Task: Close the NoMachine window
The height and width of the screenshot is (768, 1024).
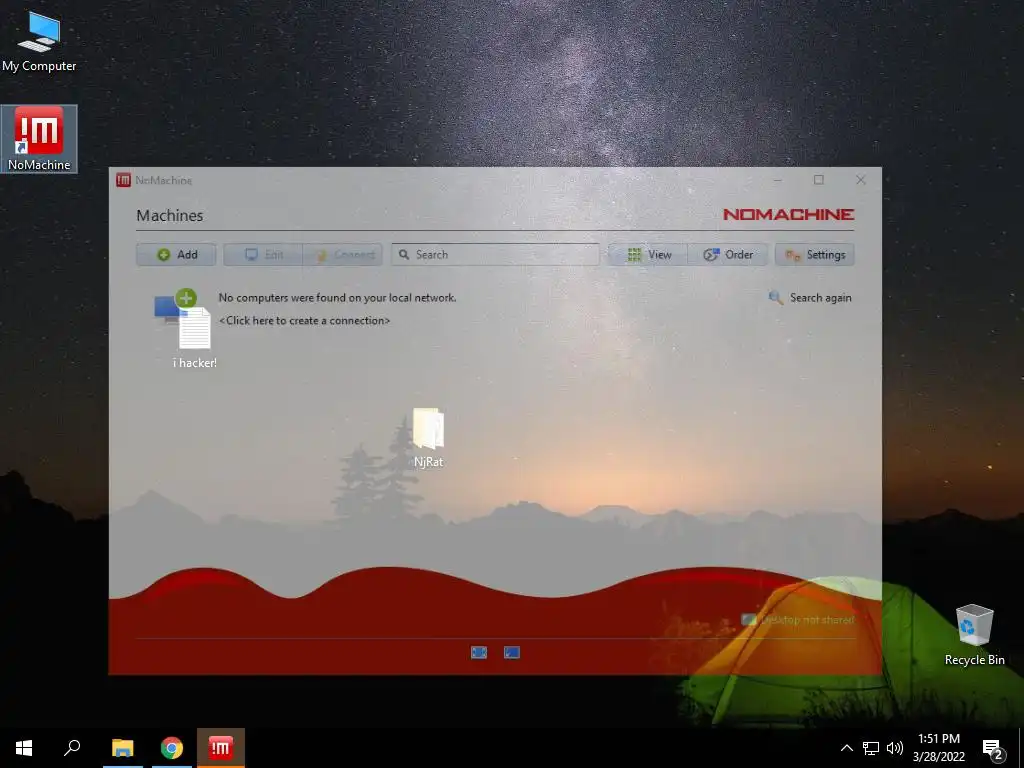Action: coord(861,180)
